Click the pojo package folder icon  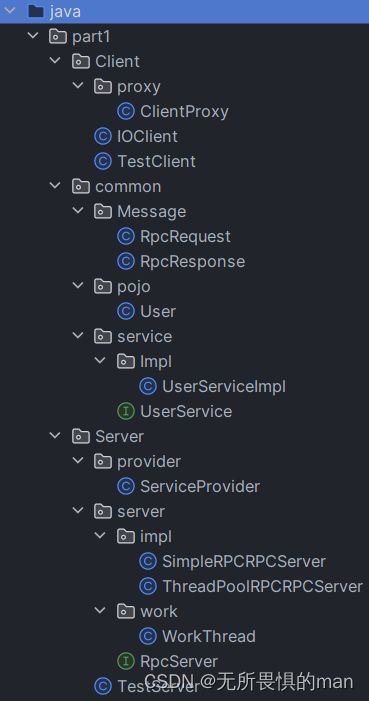point(103,287)
